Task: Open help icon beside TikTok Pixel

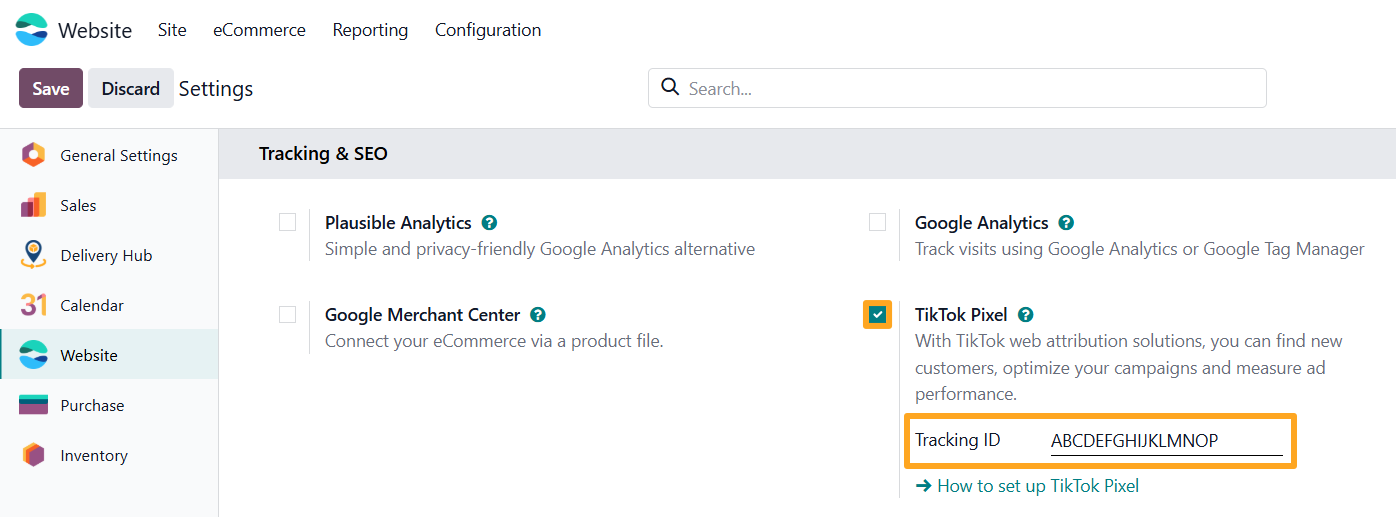Action: 1025,315
